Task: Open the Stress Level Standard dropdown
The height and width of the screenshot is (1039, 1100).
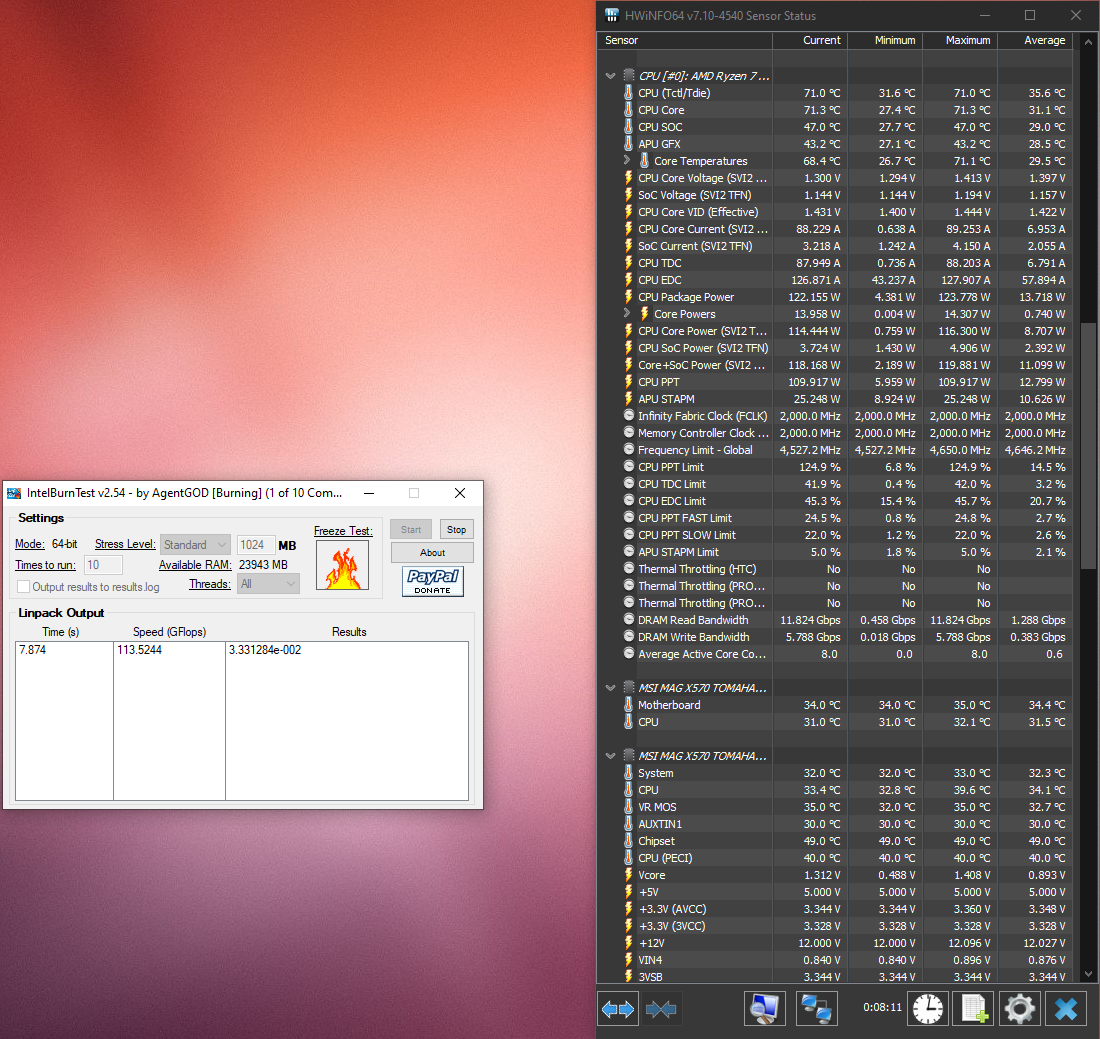Action: tap(195, 544)
